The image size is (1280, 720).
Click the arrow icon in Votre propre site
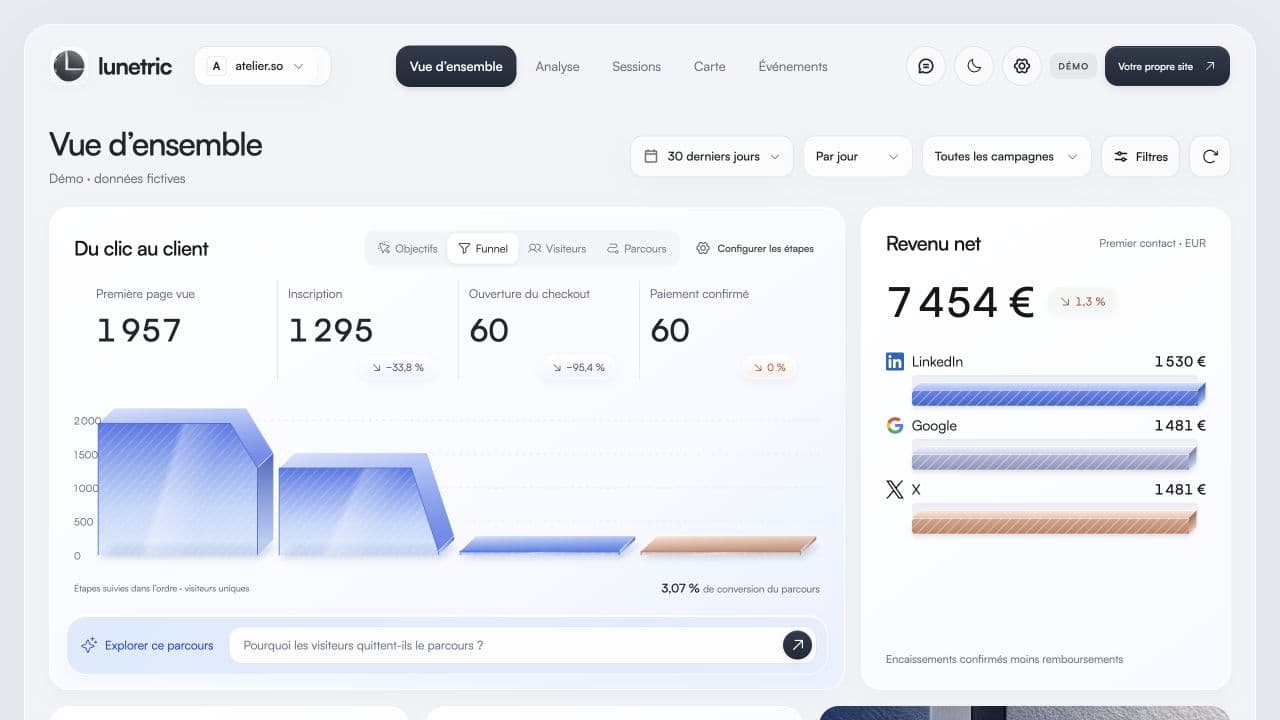click(1210, 66)
